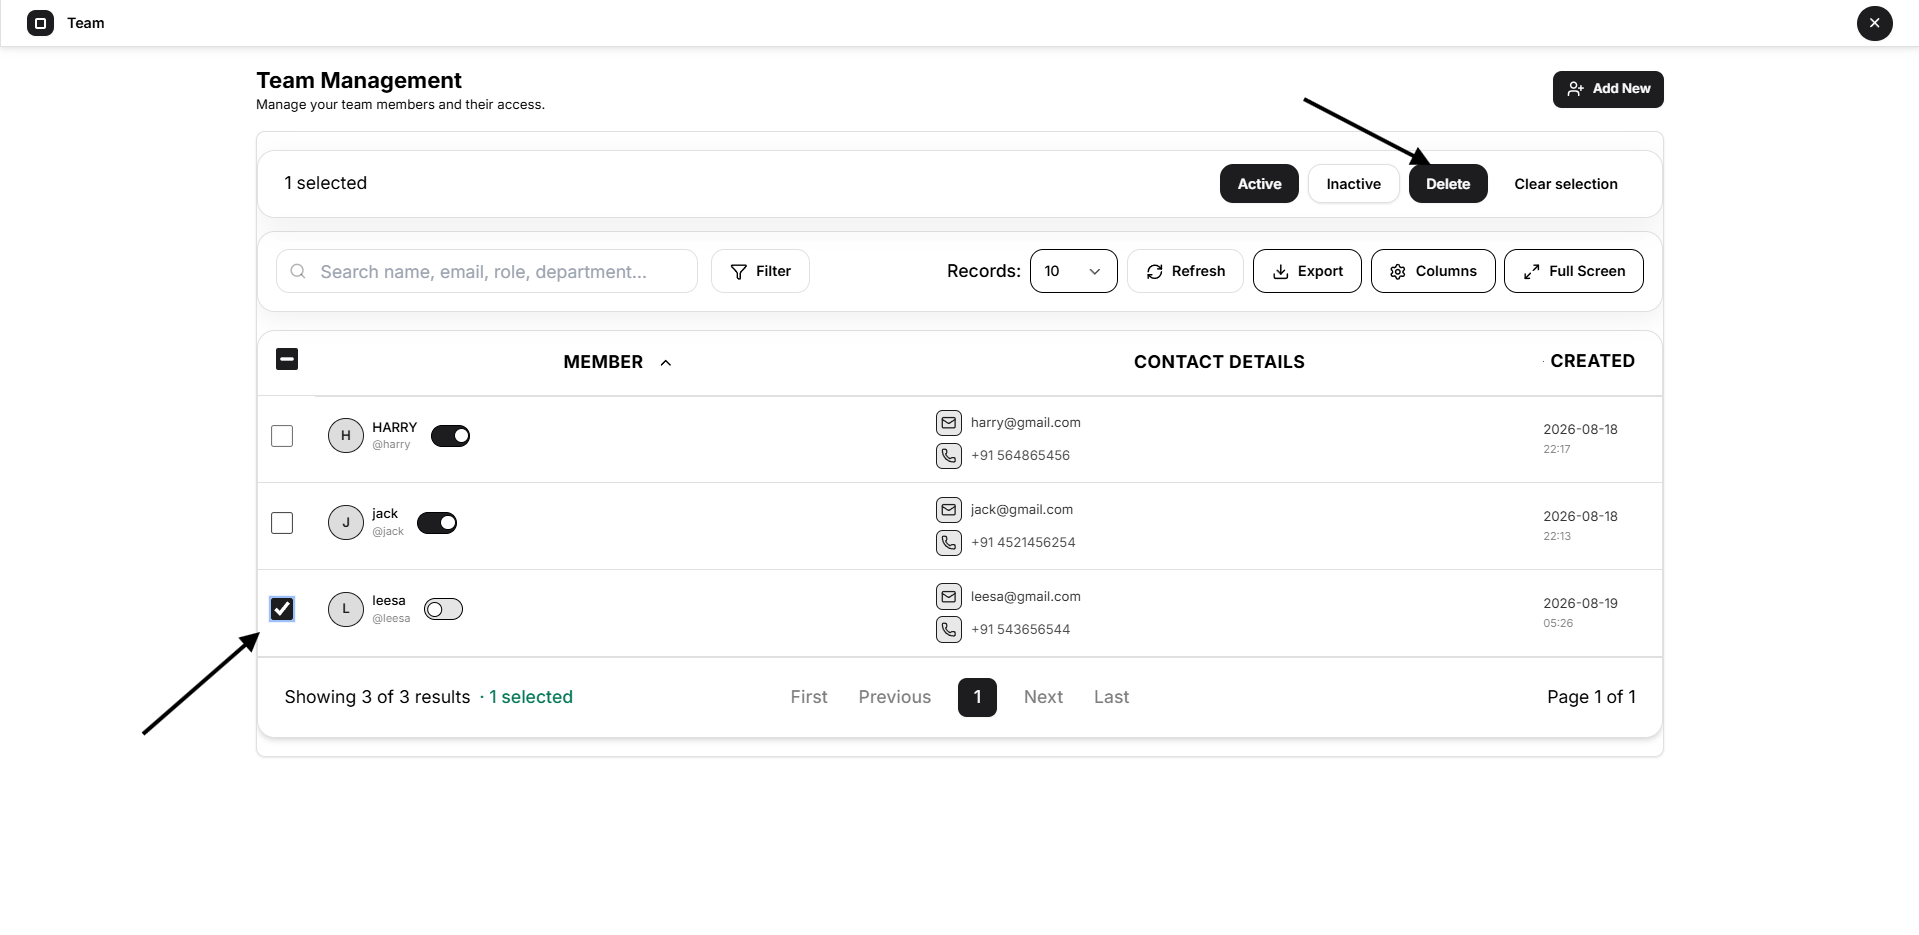The width and height of the screenshot is (1919, 935).
Task: Click jack's J avatar
Action: 346,522
